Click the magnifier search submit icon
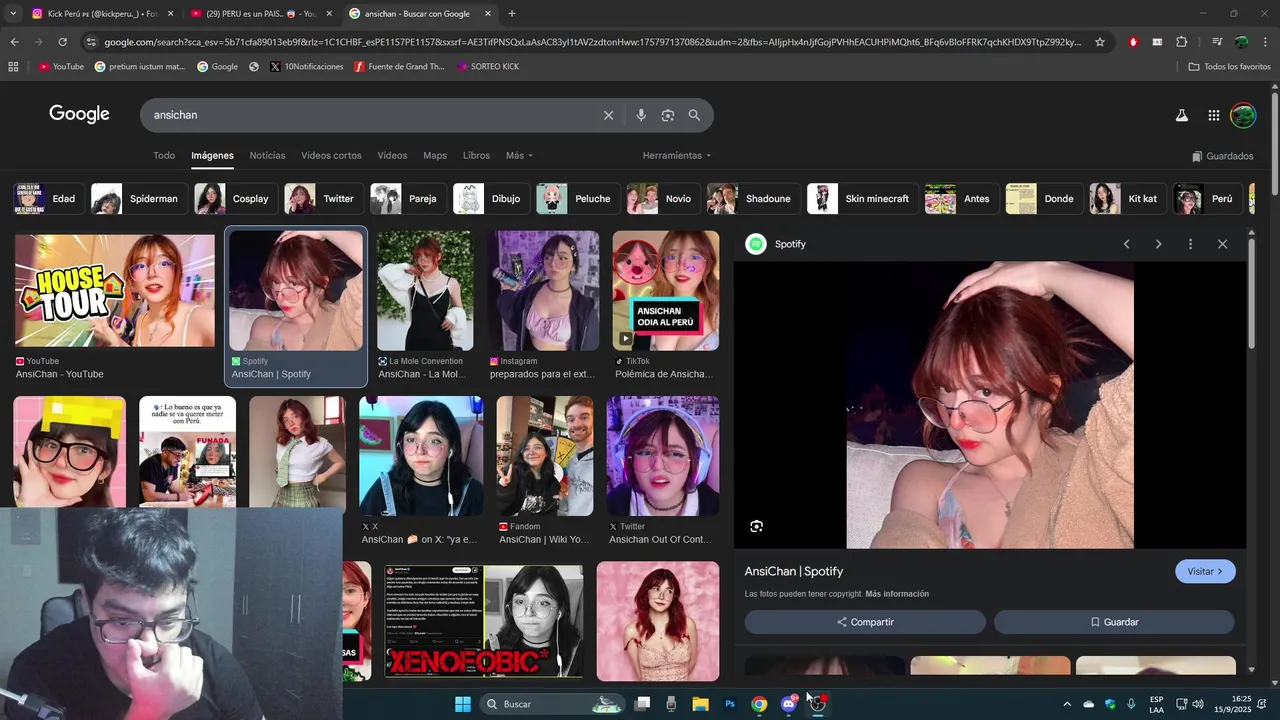Image resolution: width=1280 pixels, height=720 pixels. click(x=694, y=115)
